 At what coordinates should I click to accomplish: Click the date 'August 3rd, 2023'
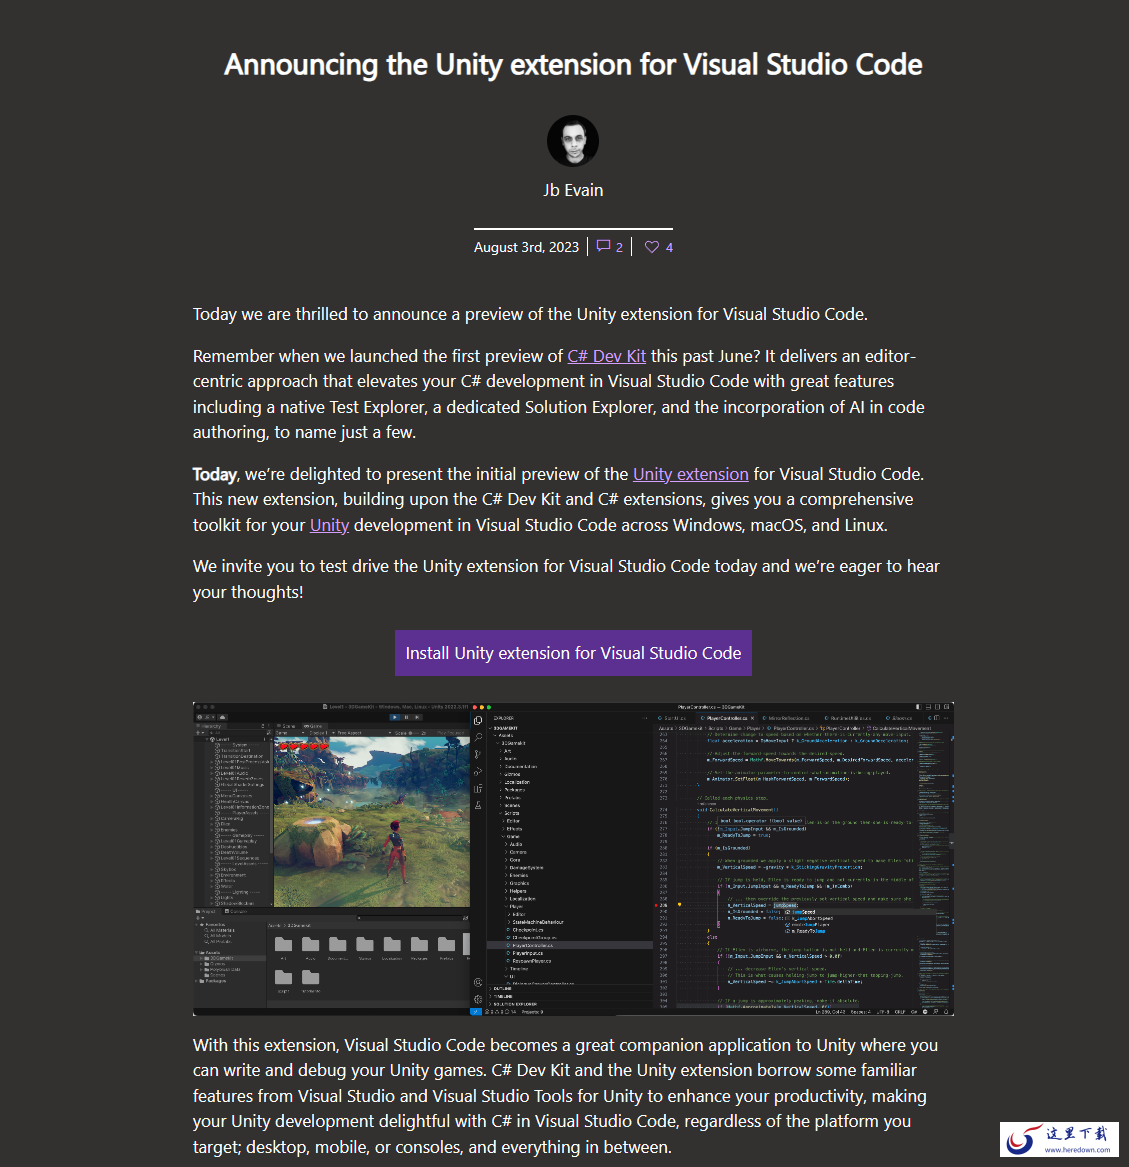point(526,247)
